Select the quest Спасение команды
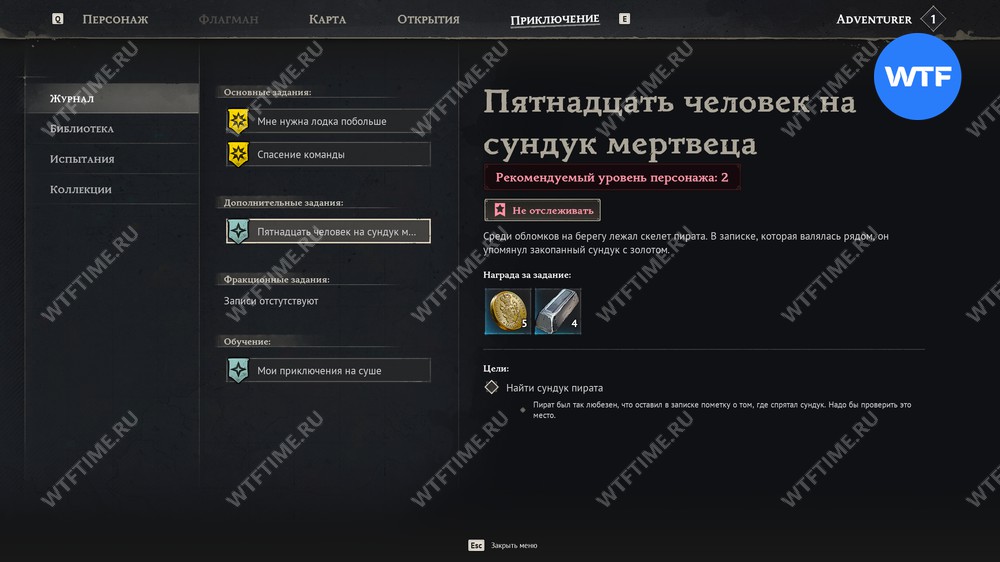 click(x=328, y=154)
